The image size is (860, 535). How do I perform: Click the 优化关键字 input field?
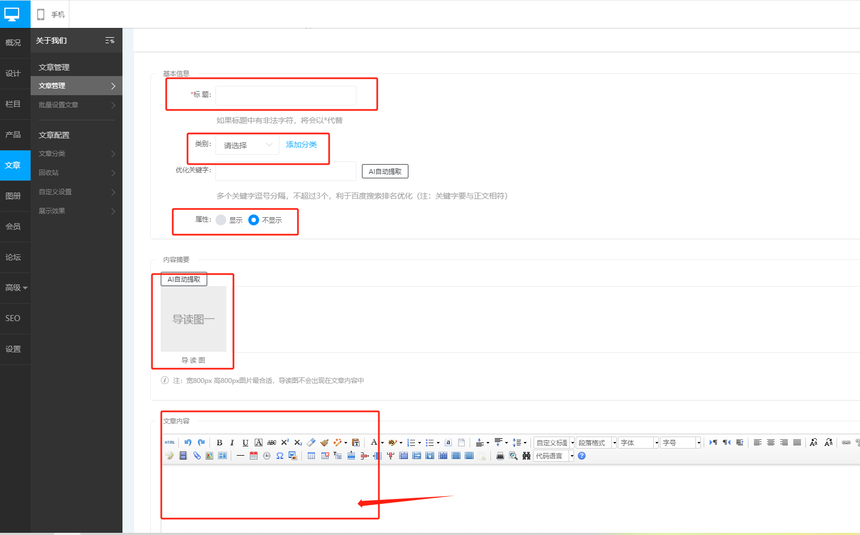286,171
